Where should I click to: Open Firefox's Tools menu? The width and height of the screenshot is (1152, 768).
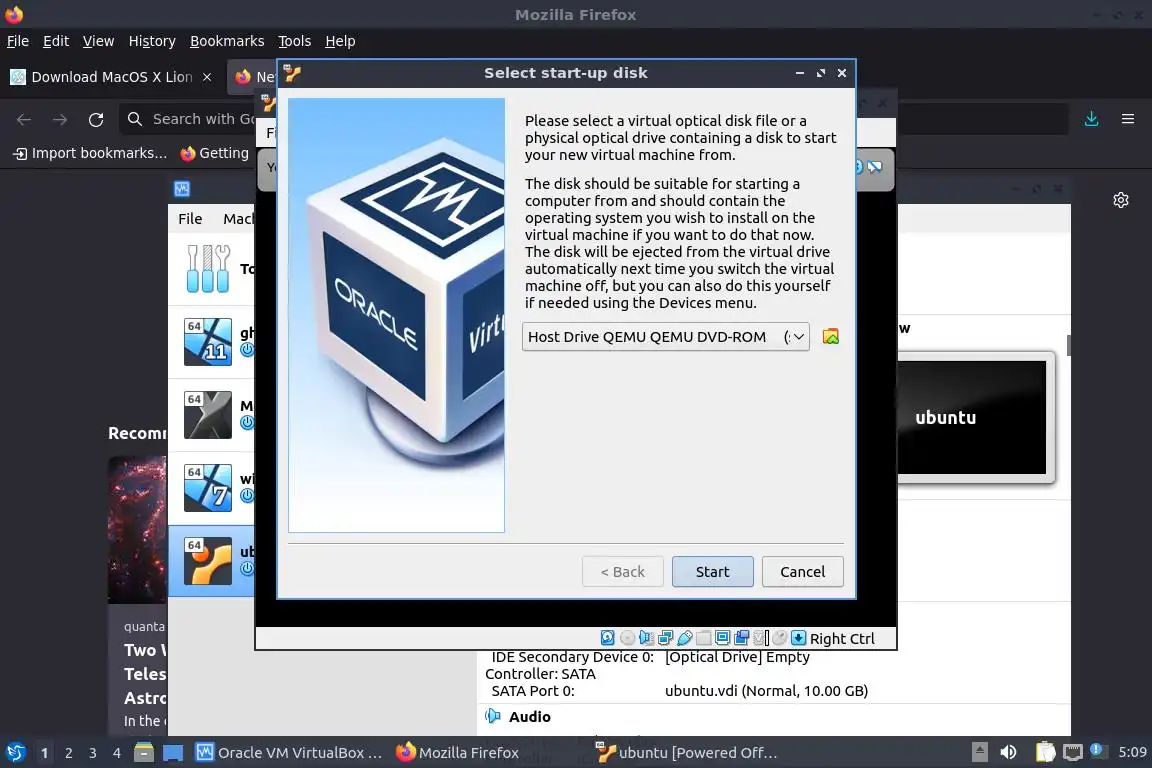pos(295,41)
